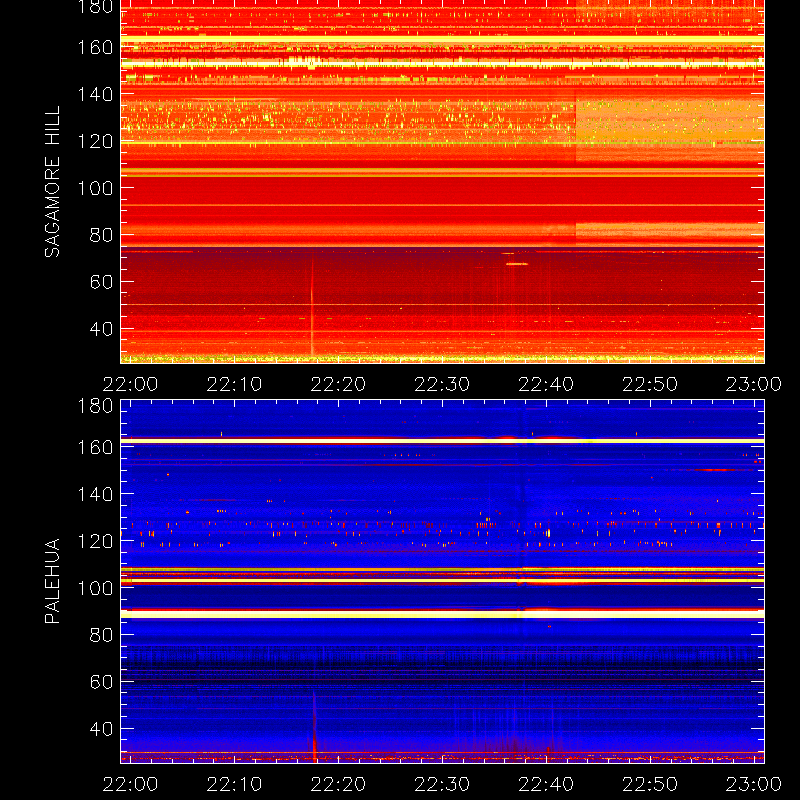Screen dimensions: 800x800
Task: Click 22:50 time label under Palehua plot
Action: [650, 784]
